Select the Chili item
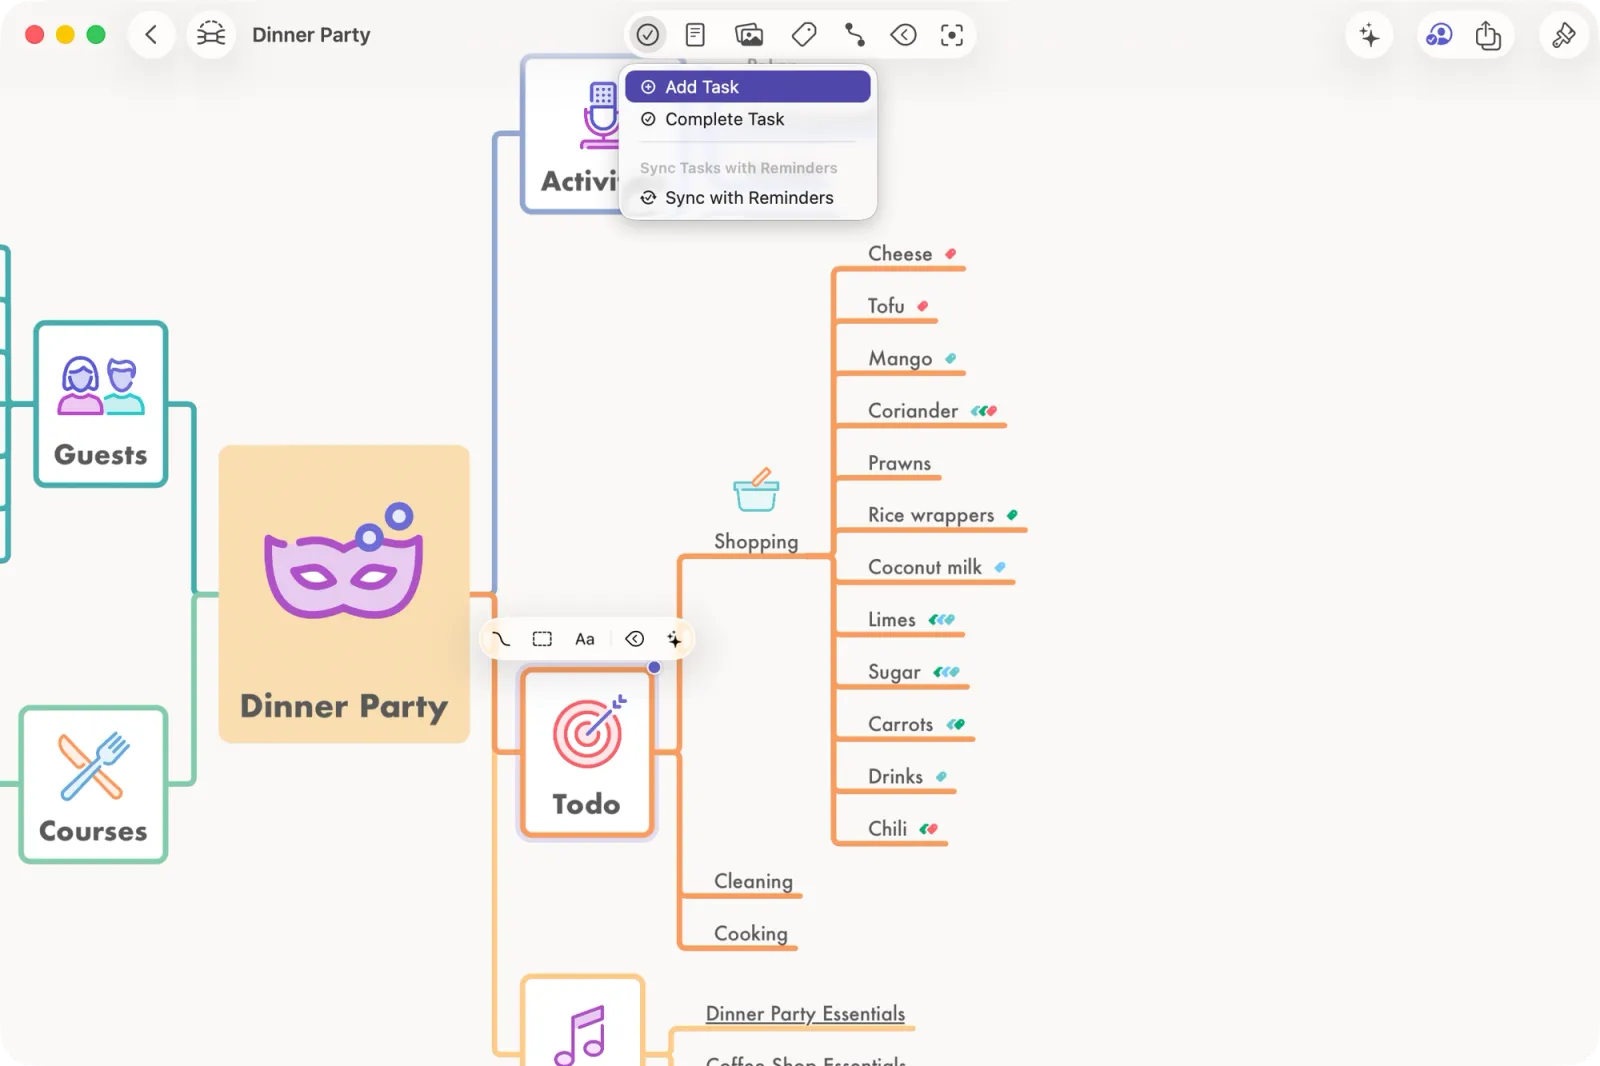Image resolution: width=1600 pixels, height=1066 pixels. [887, 828]
